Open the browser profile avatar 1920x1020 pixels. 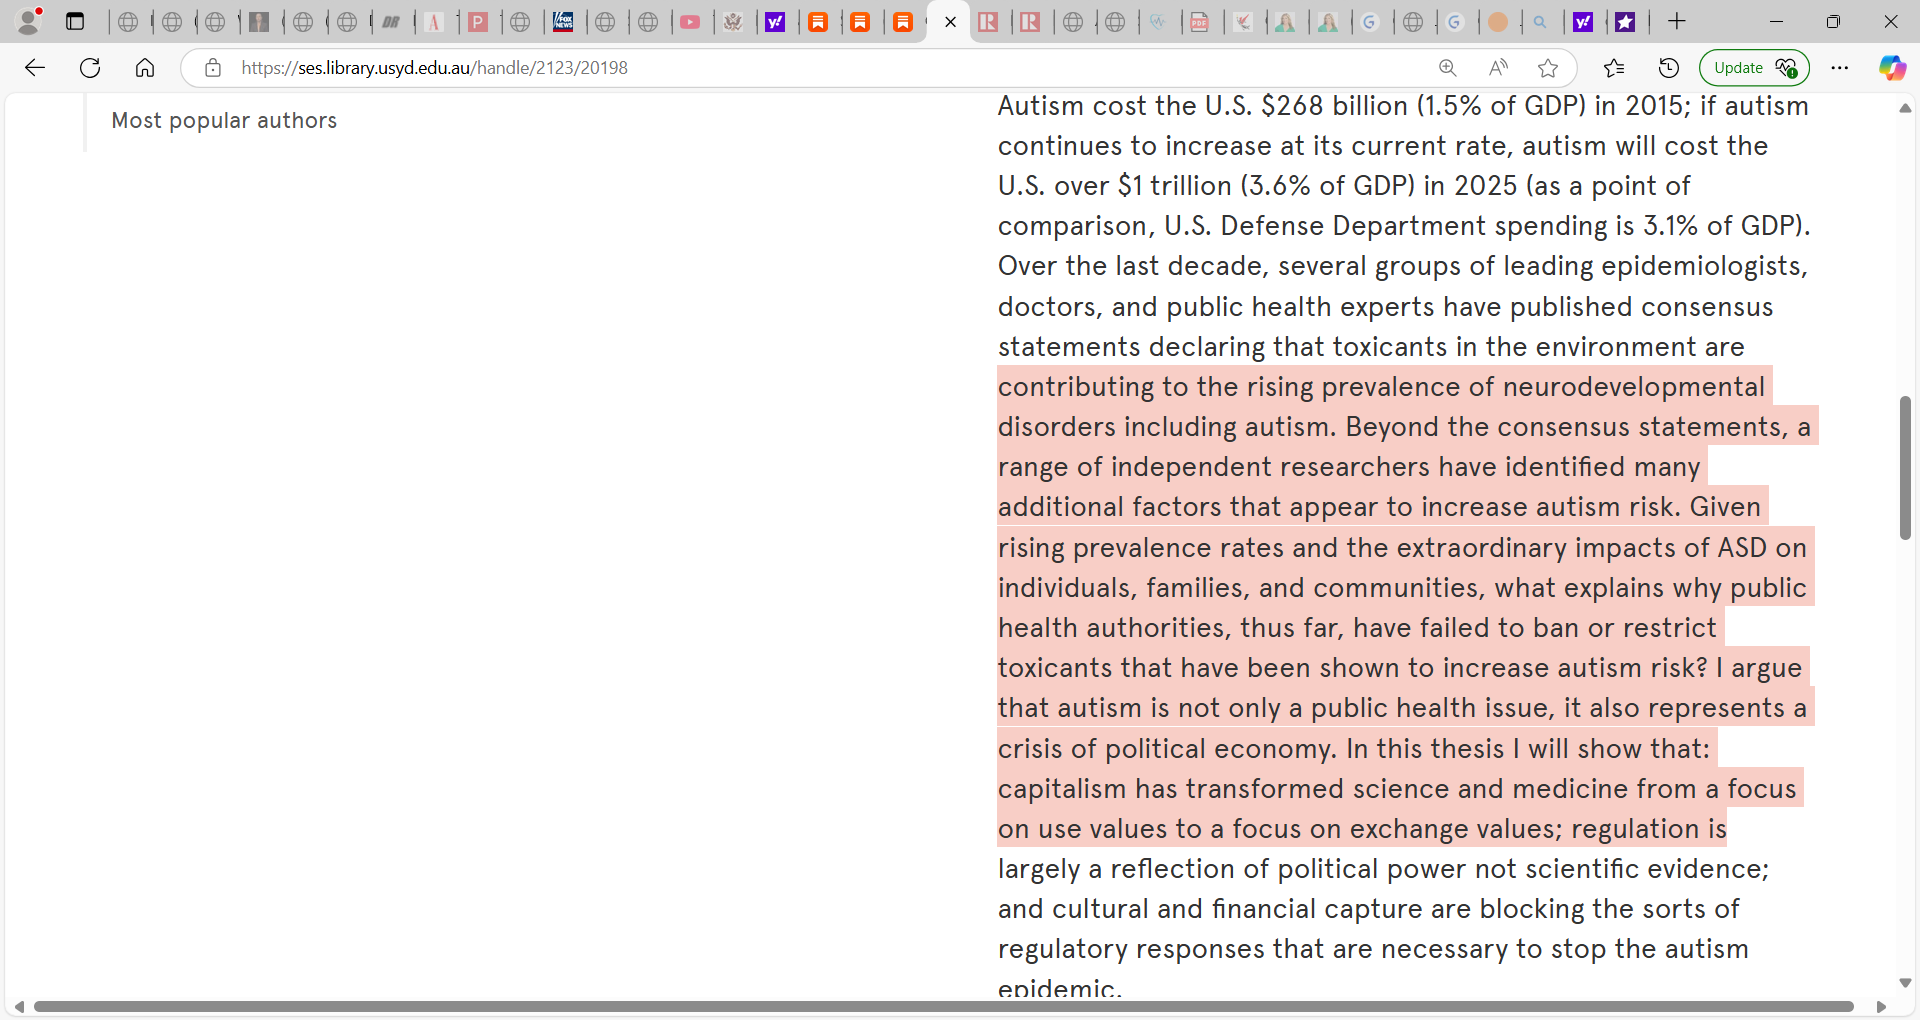[30, 21]
